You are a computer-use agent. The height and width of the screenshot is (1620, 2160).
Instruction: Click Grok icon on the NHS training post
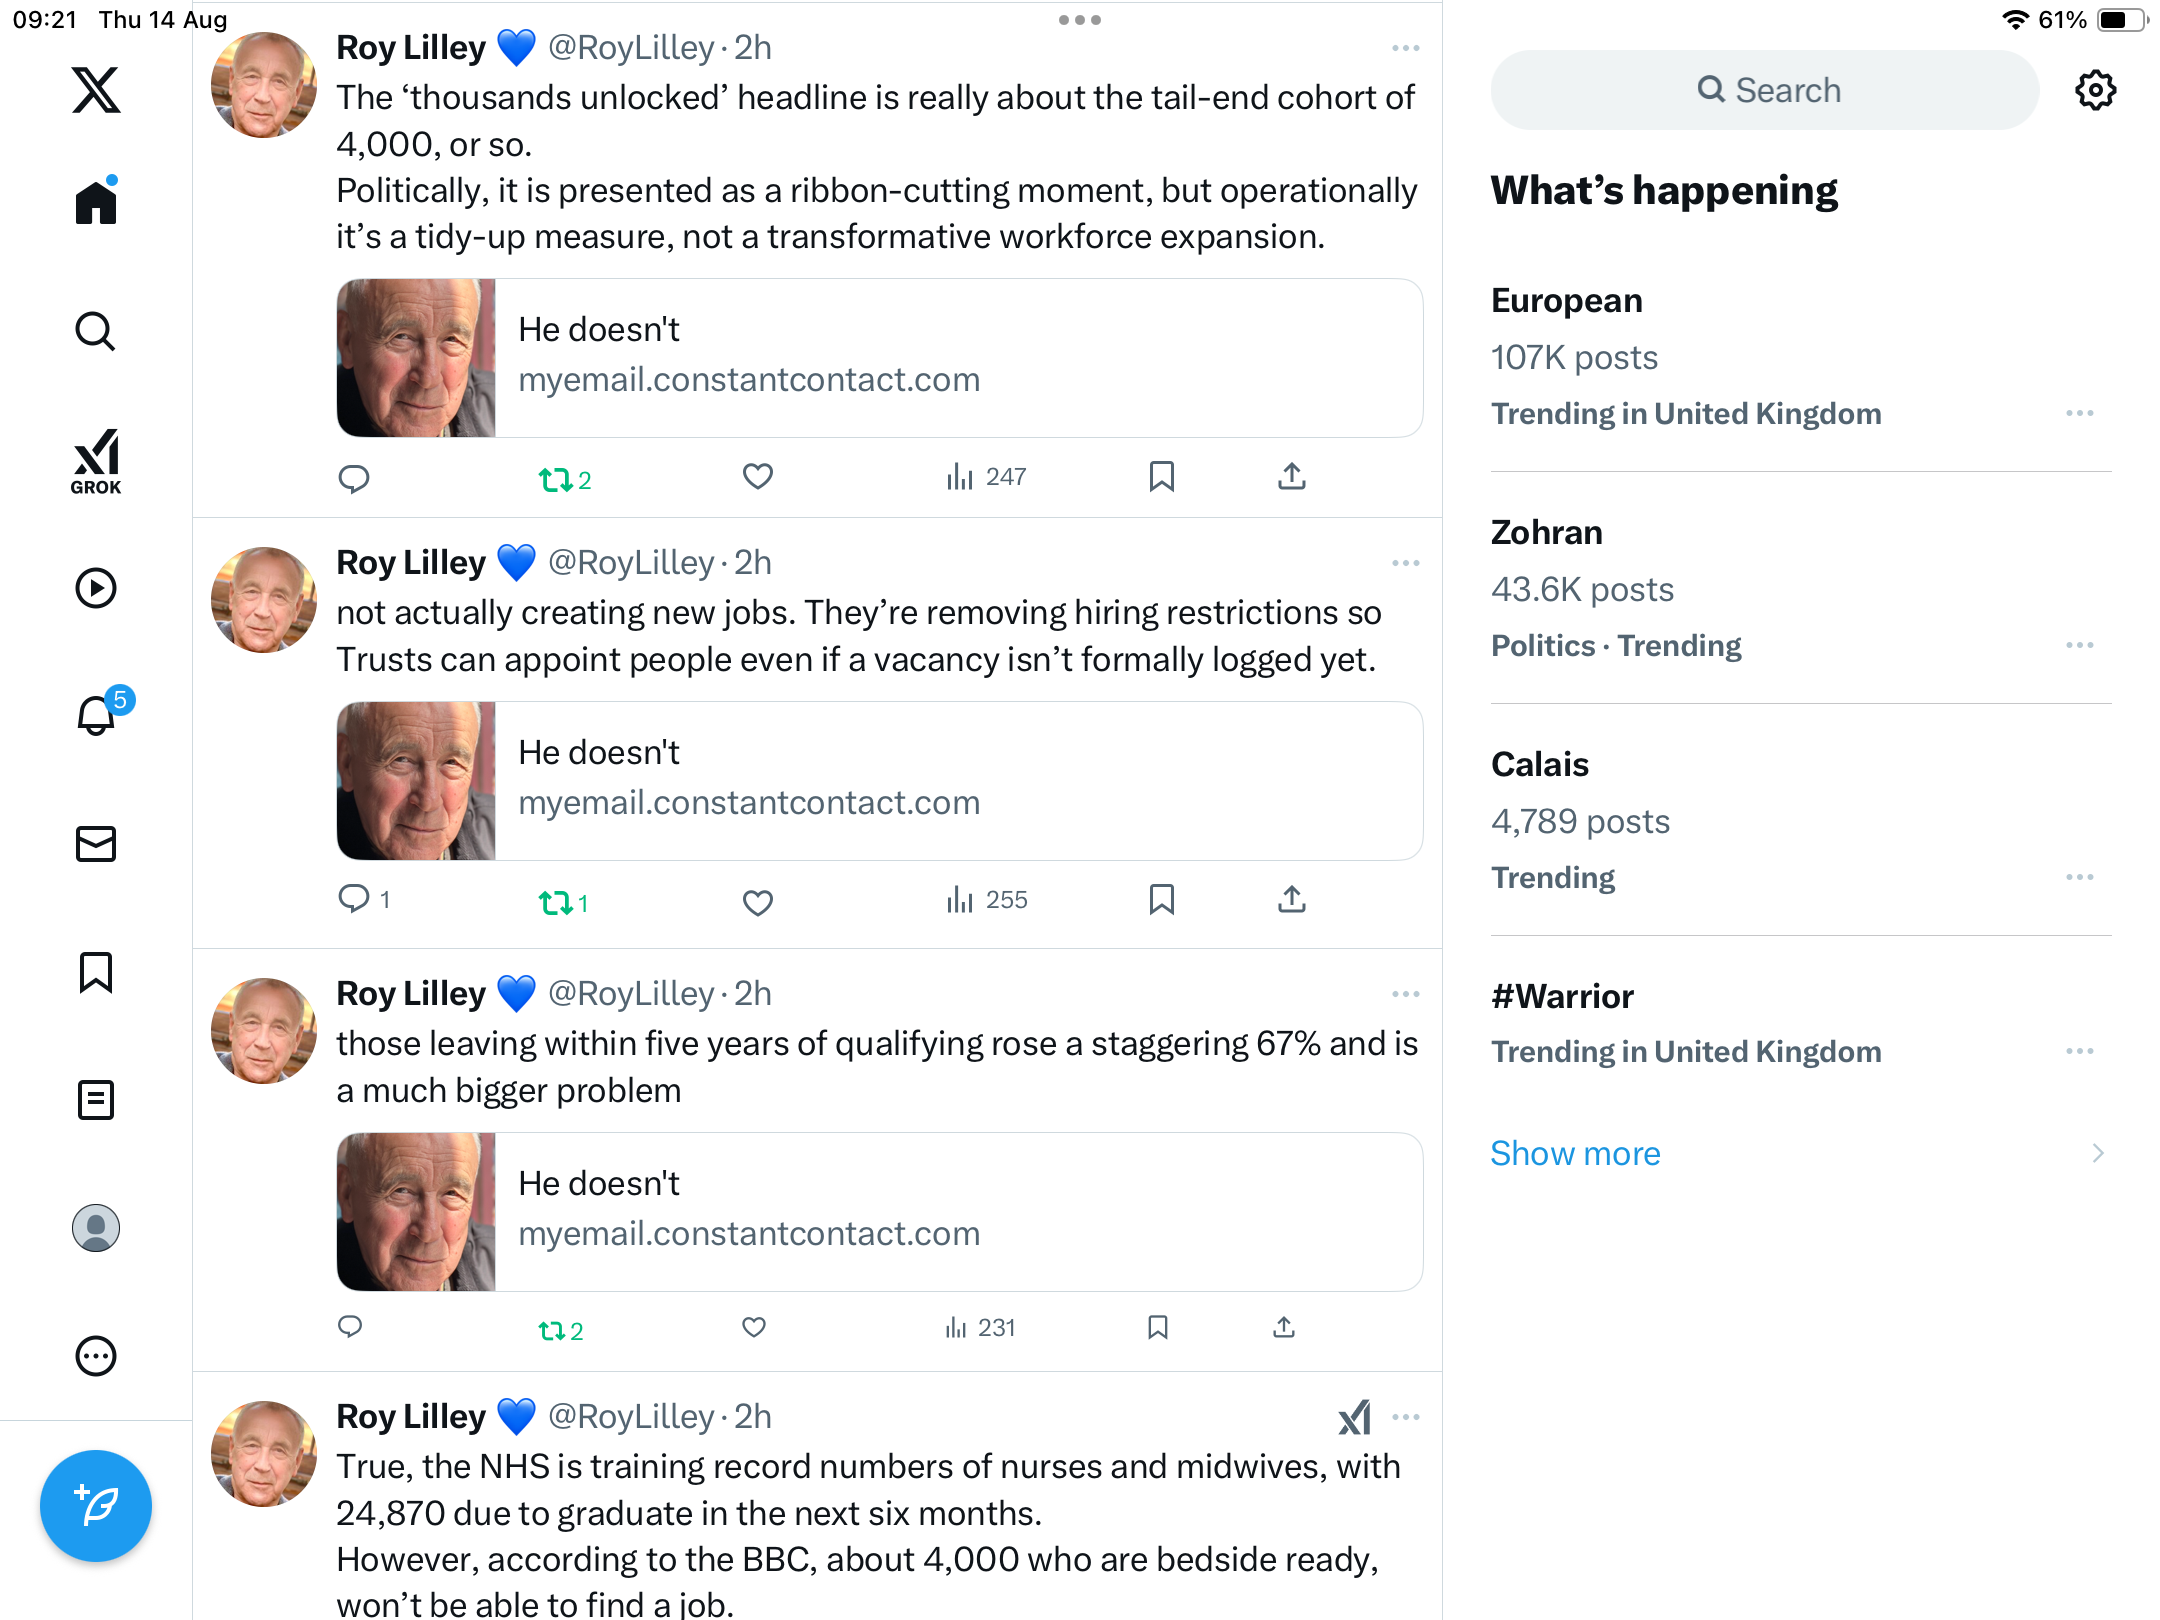[1354, 1417]
